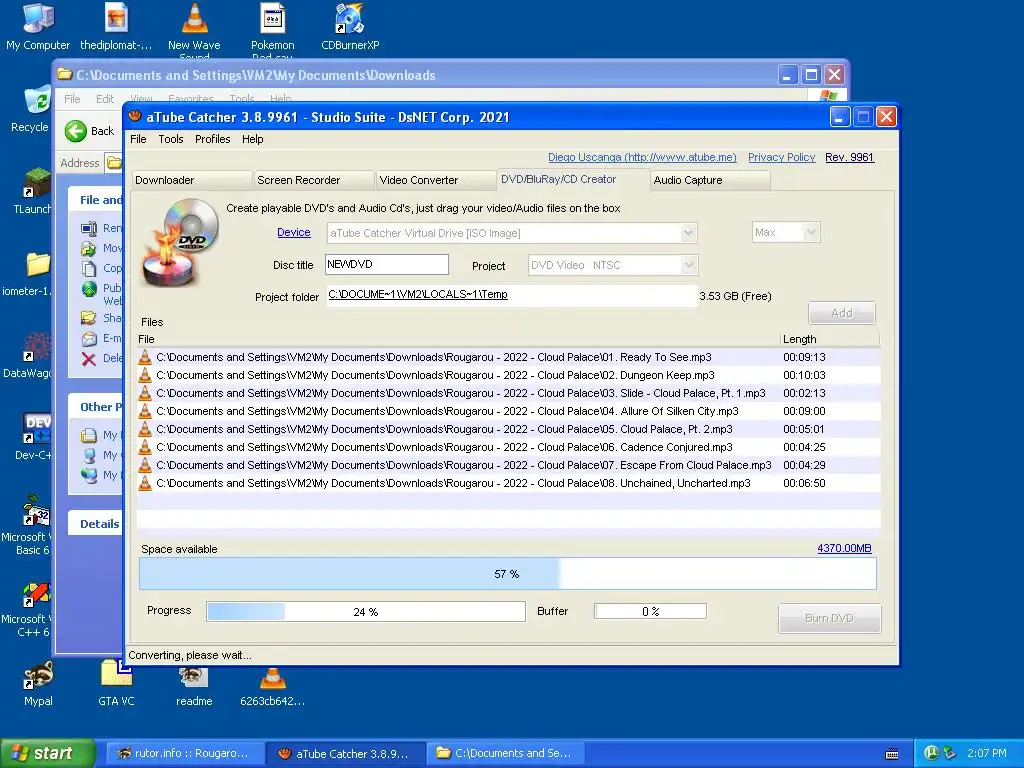
Task: Switch to Video Converter tab
Action: point(436,180)
